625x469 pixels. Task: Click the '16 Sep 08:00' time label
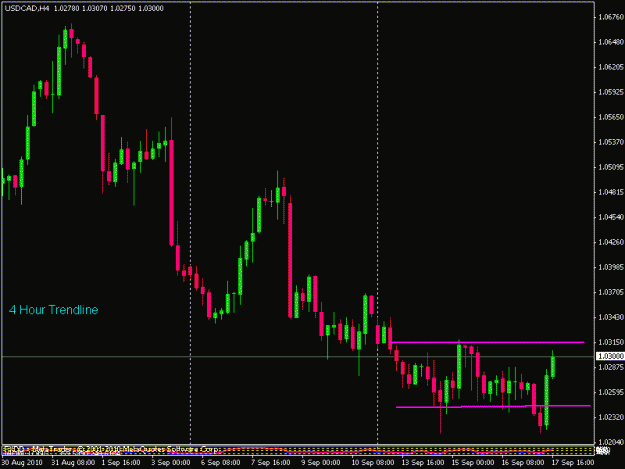[x=523, y=463]
